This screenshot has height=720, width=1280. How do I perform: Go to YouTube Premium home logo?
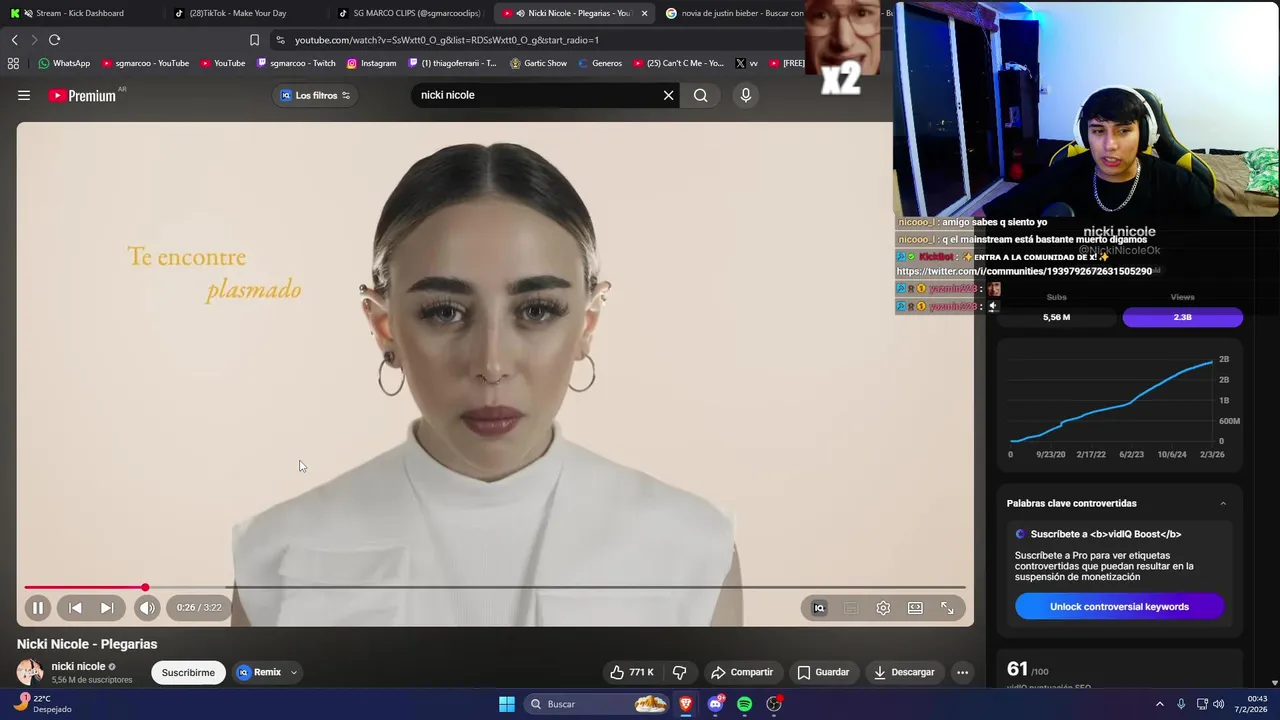(83, 95)
